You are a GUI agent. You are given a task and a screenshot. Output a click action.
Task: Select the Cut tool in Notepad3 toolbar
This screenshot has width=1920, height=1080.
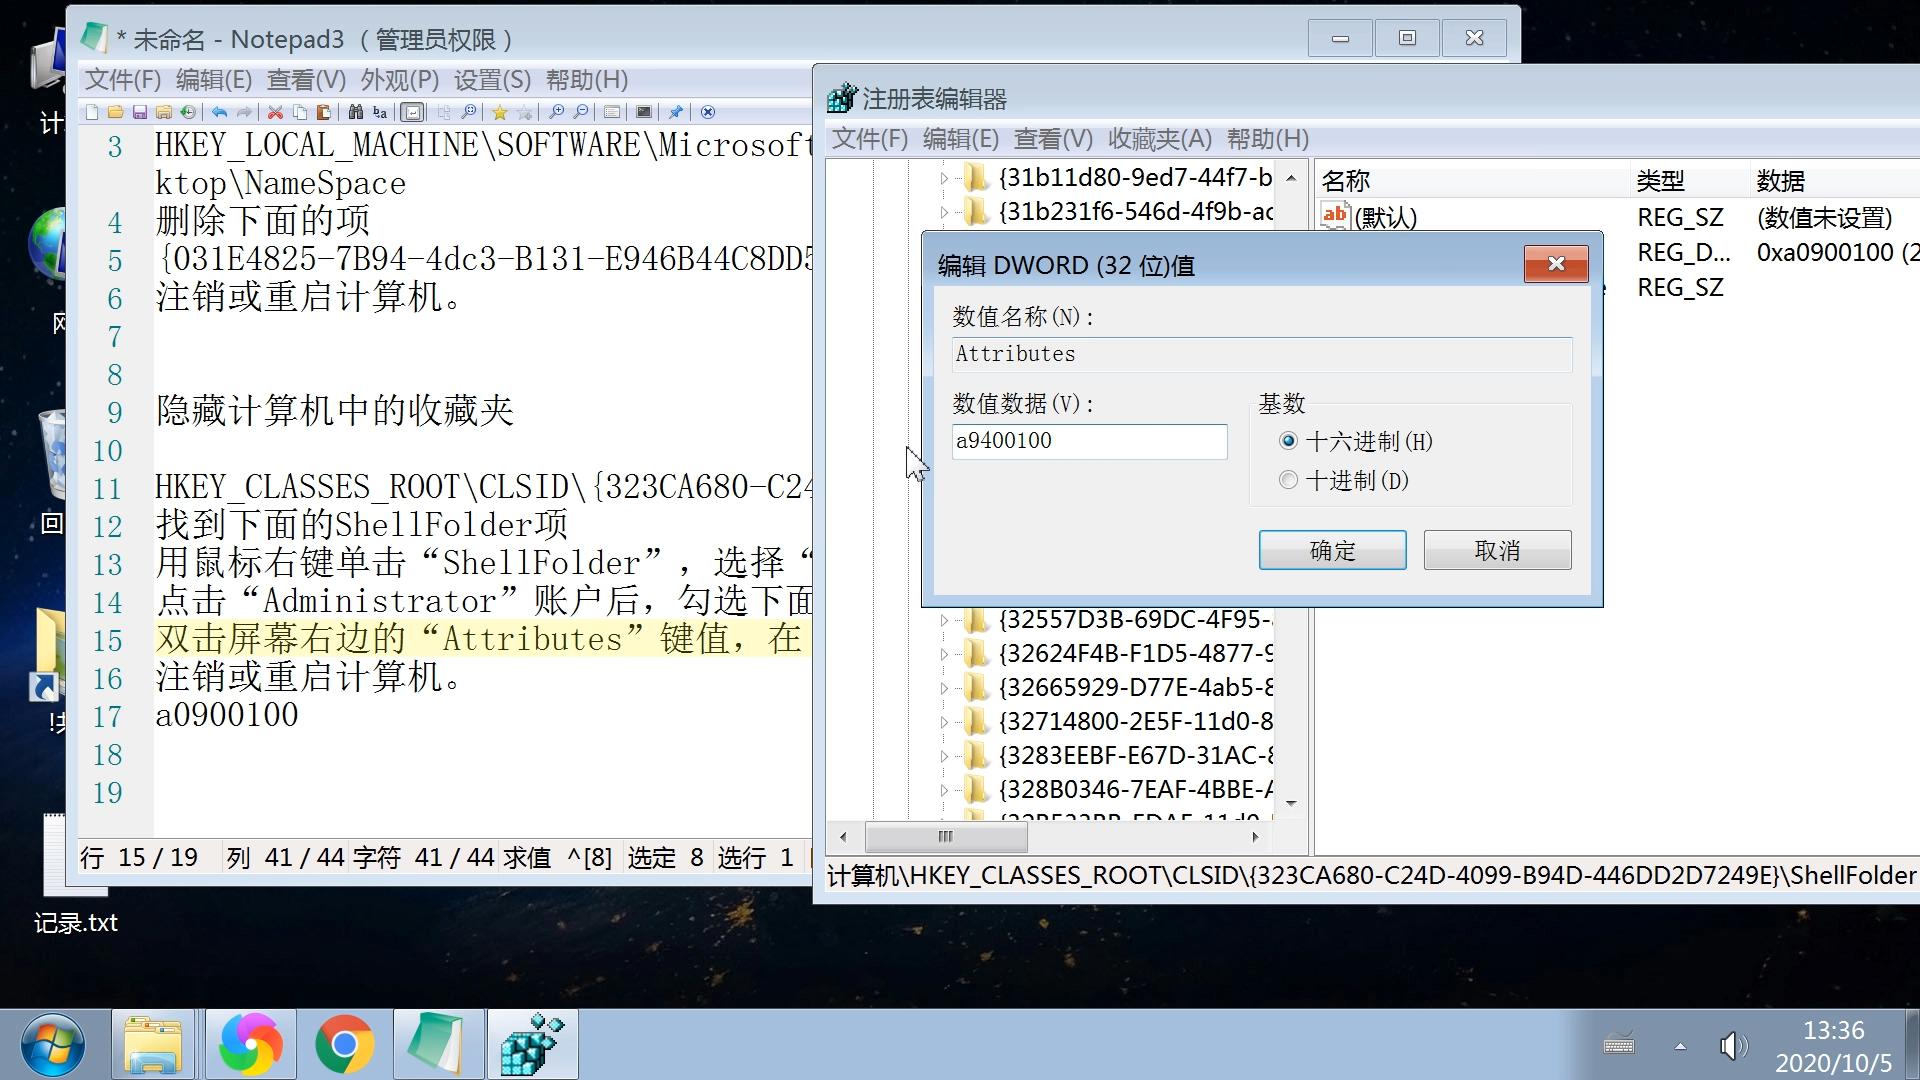pyautogui.click(x=275, y=112)
